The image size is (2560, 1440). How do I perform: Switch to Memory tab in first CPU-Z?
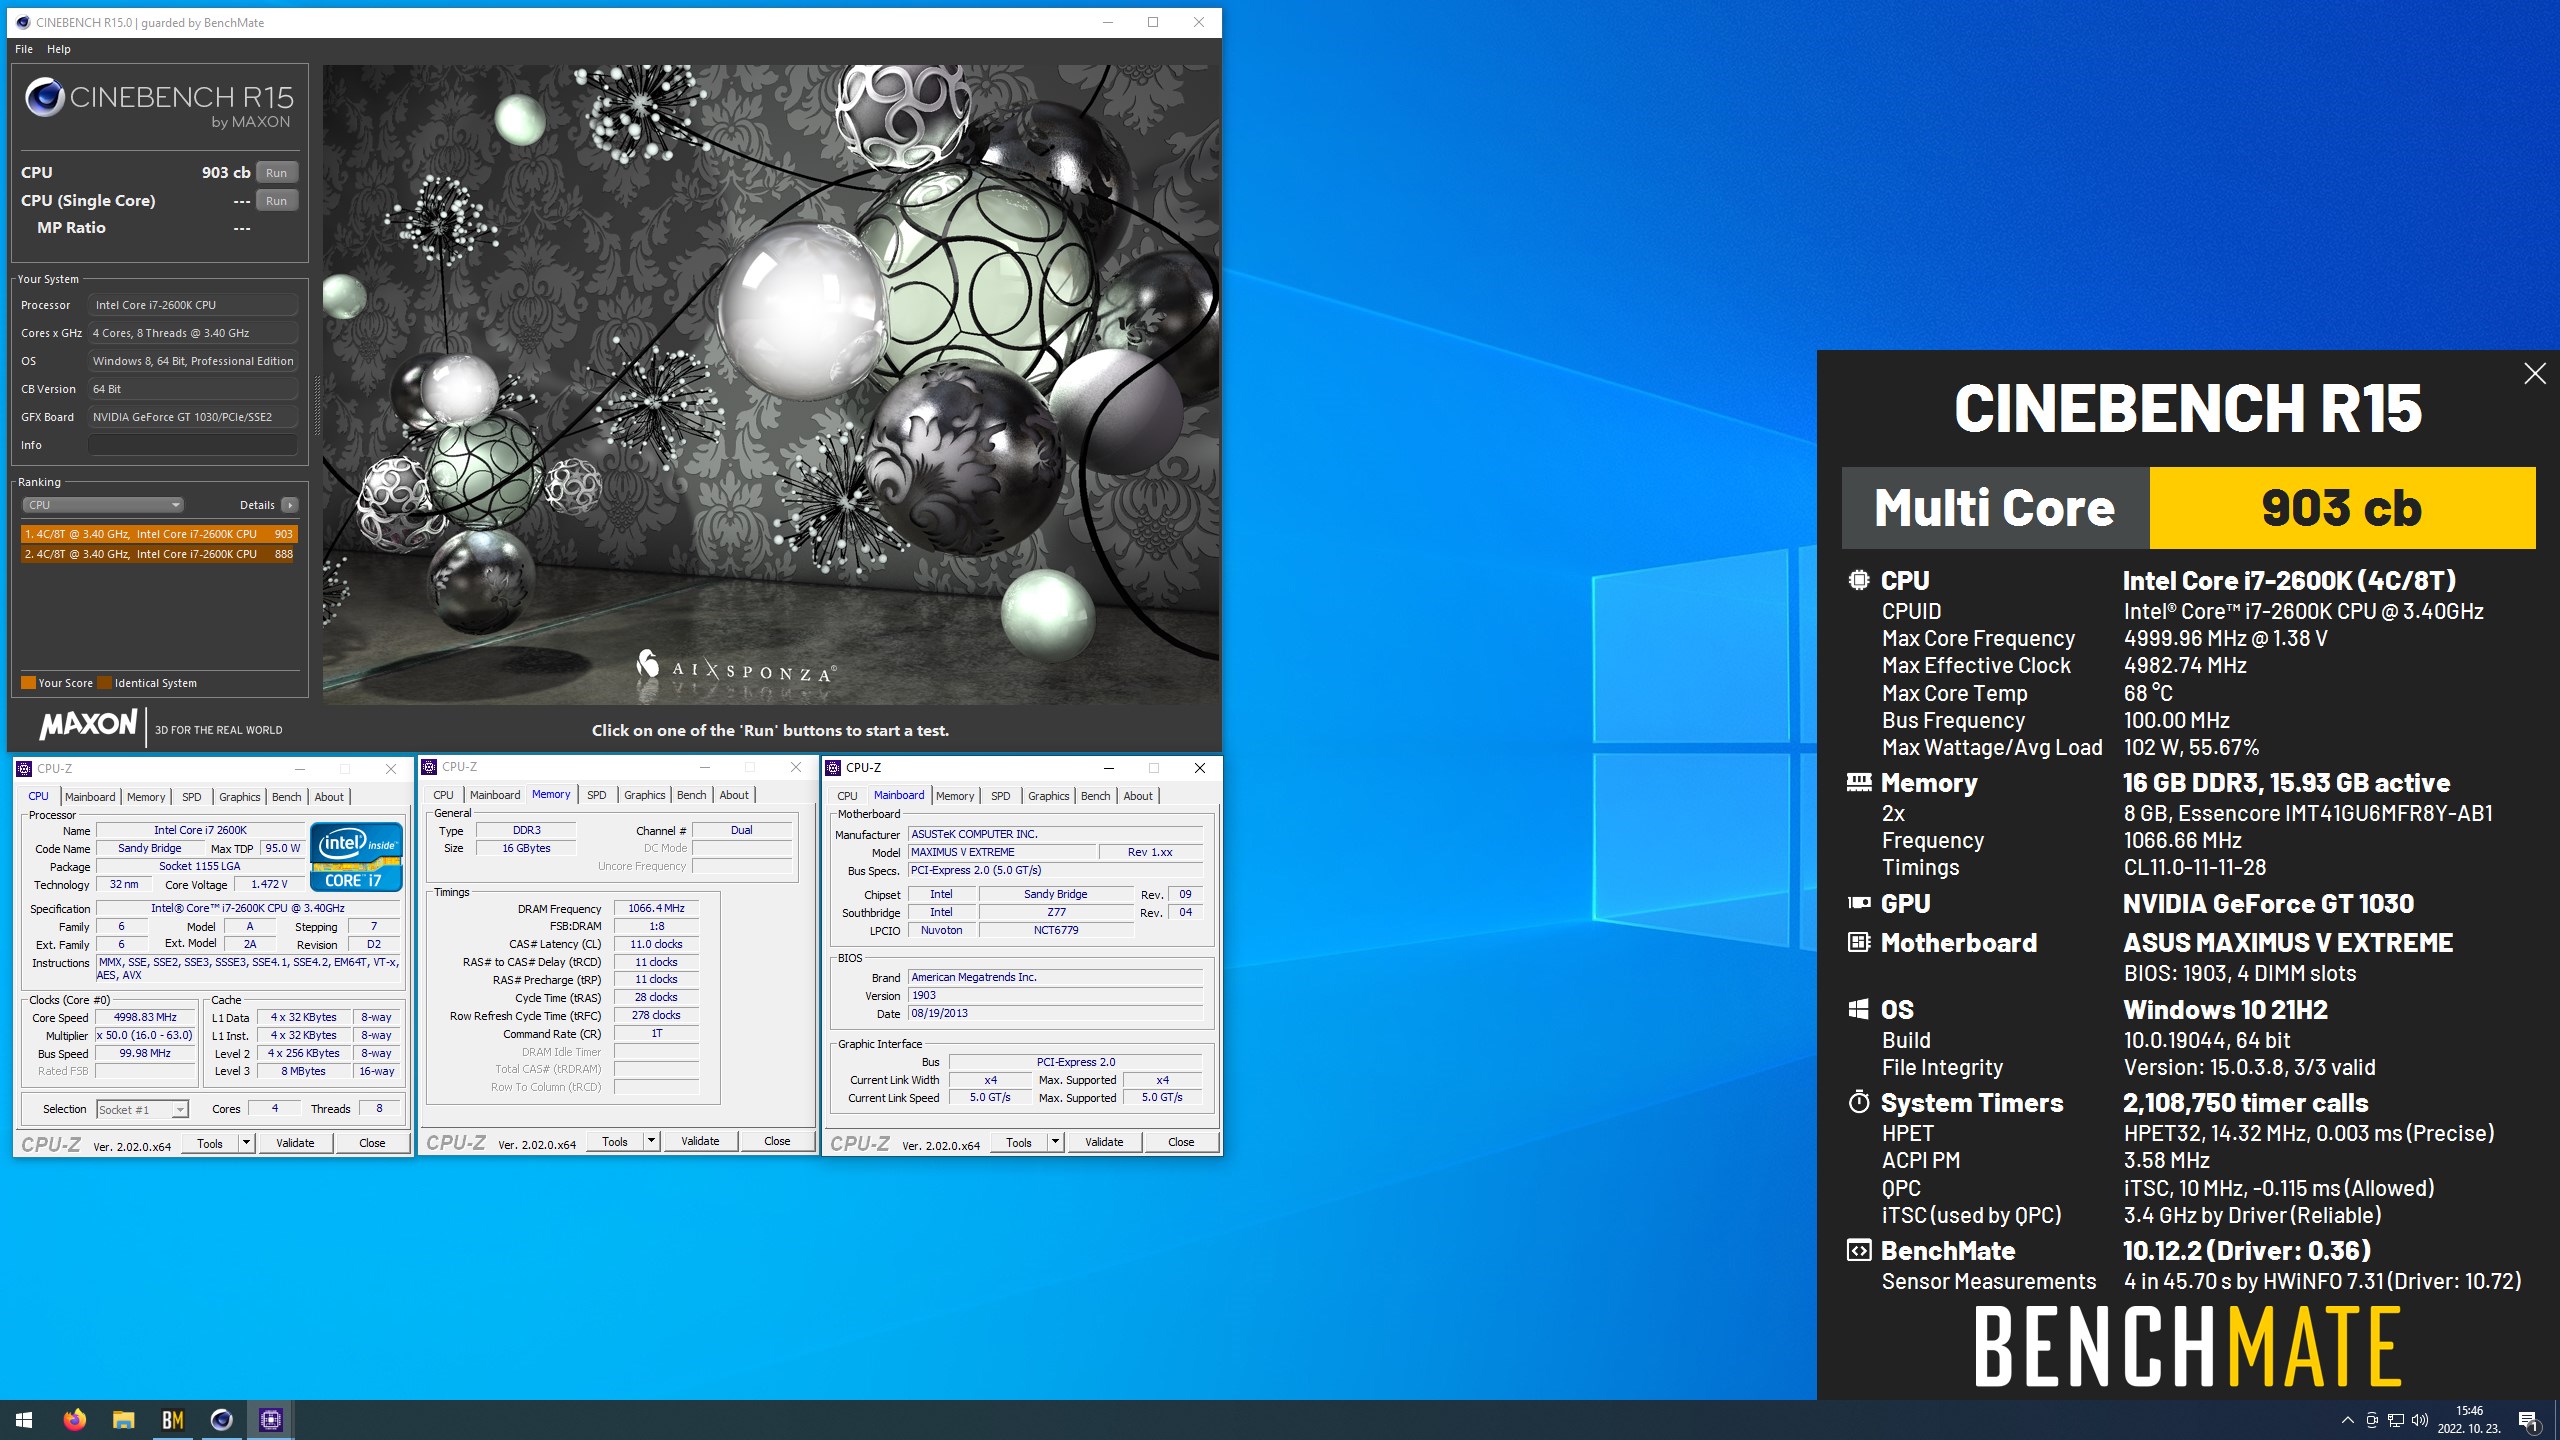tap(146, 797)
